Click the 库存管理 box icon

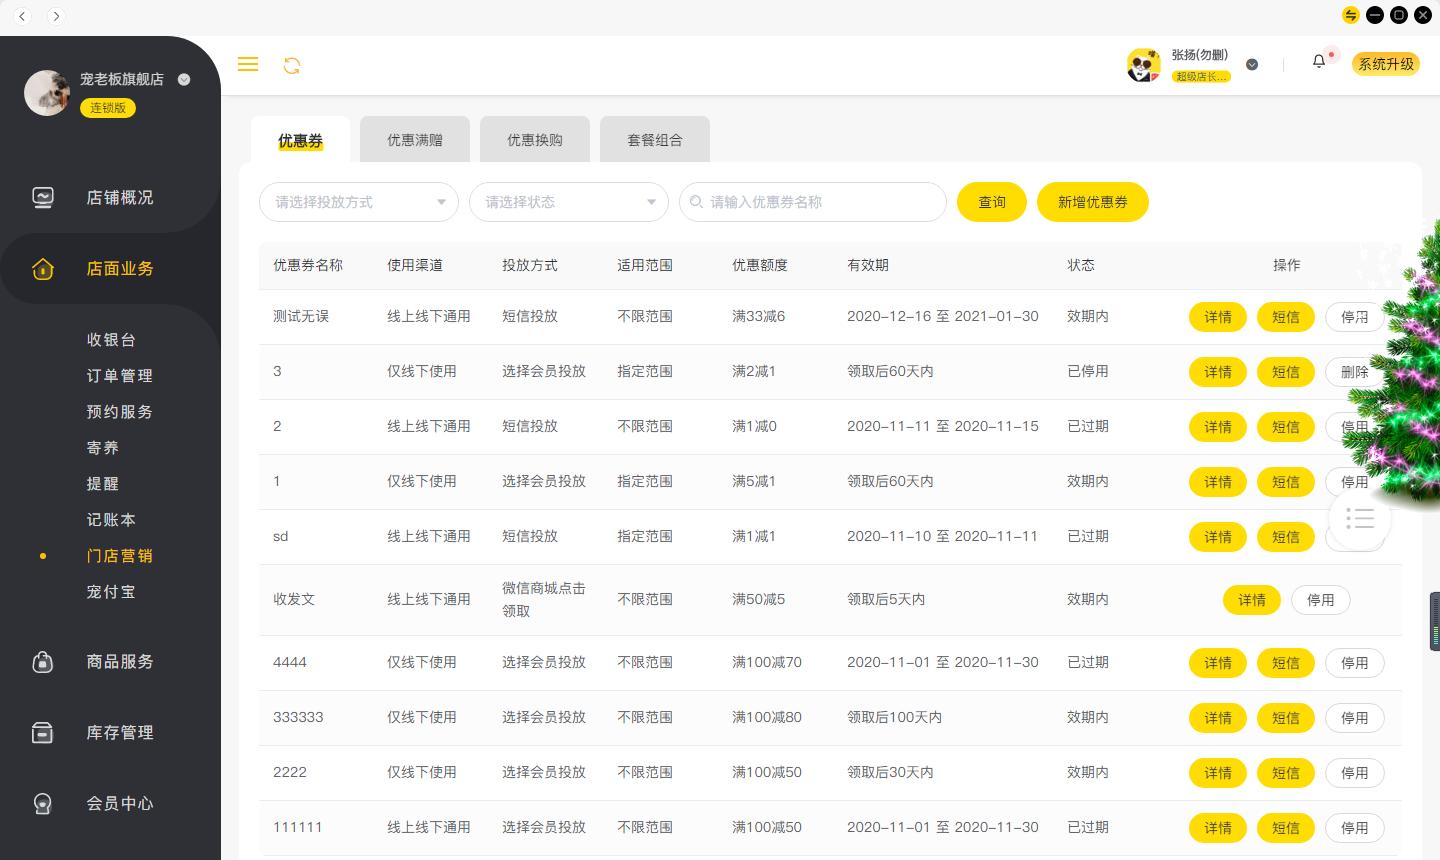click(x=43, y=732)
